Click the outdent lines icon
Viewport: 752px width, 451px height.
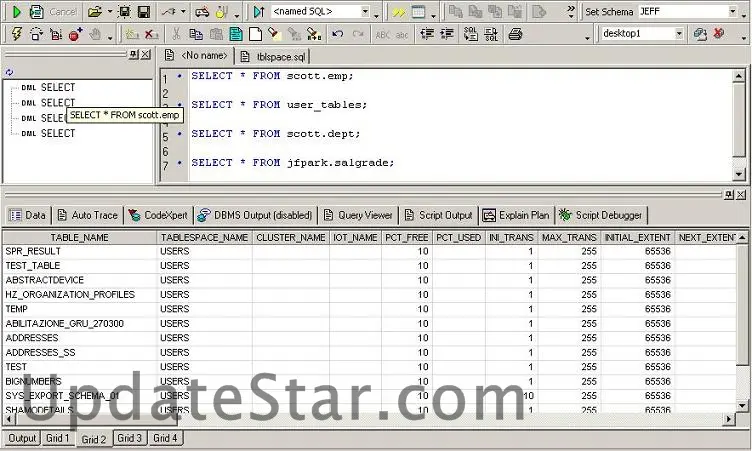[x=427, y=34]
